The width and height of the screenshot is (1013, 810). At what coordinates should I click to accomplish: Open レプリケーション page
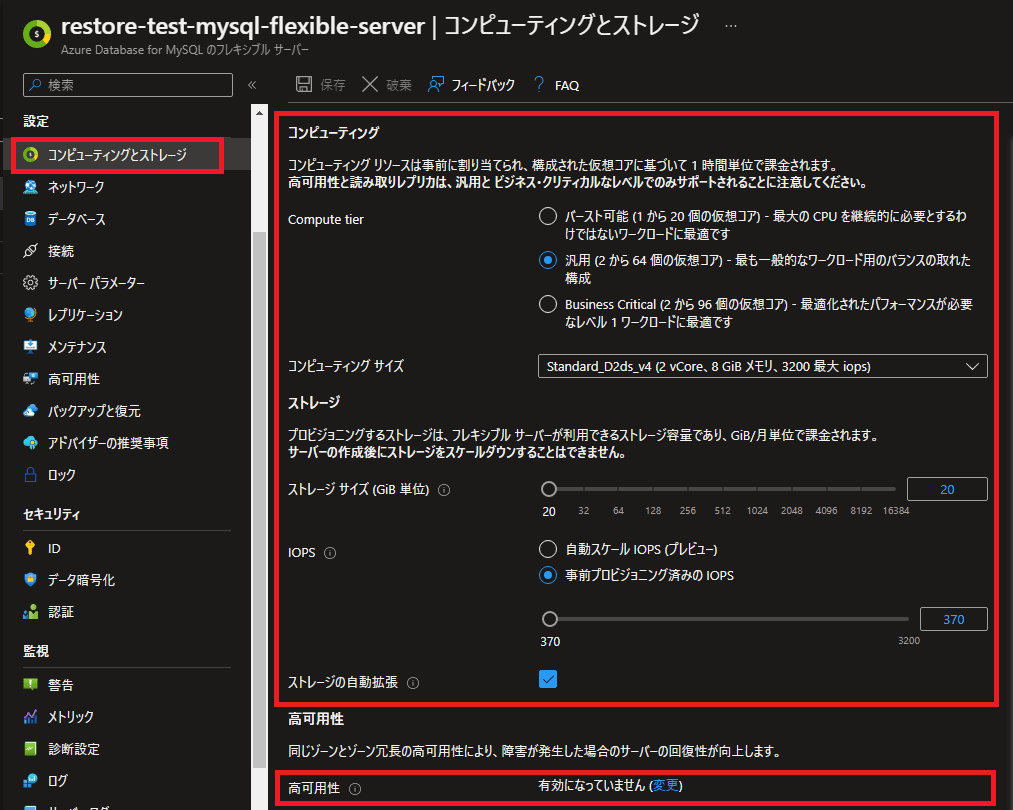coord(85,315)
